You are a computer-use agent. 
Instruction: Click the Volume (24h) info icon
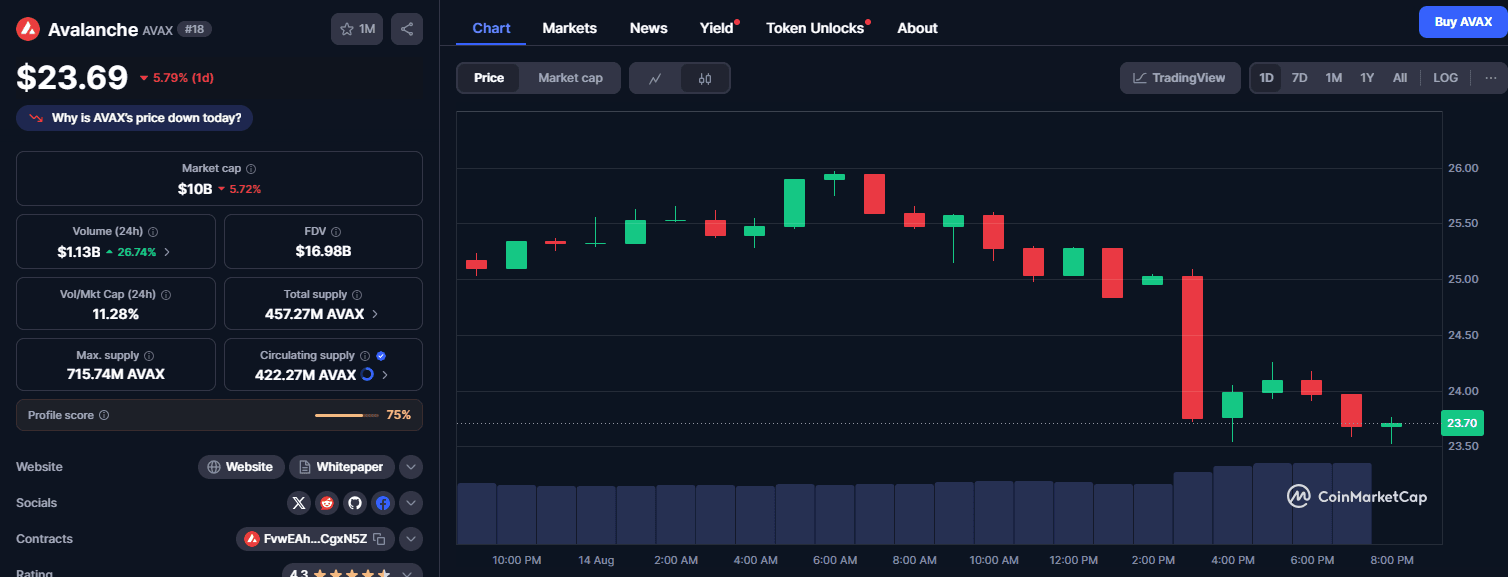coord(153,232)
